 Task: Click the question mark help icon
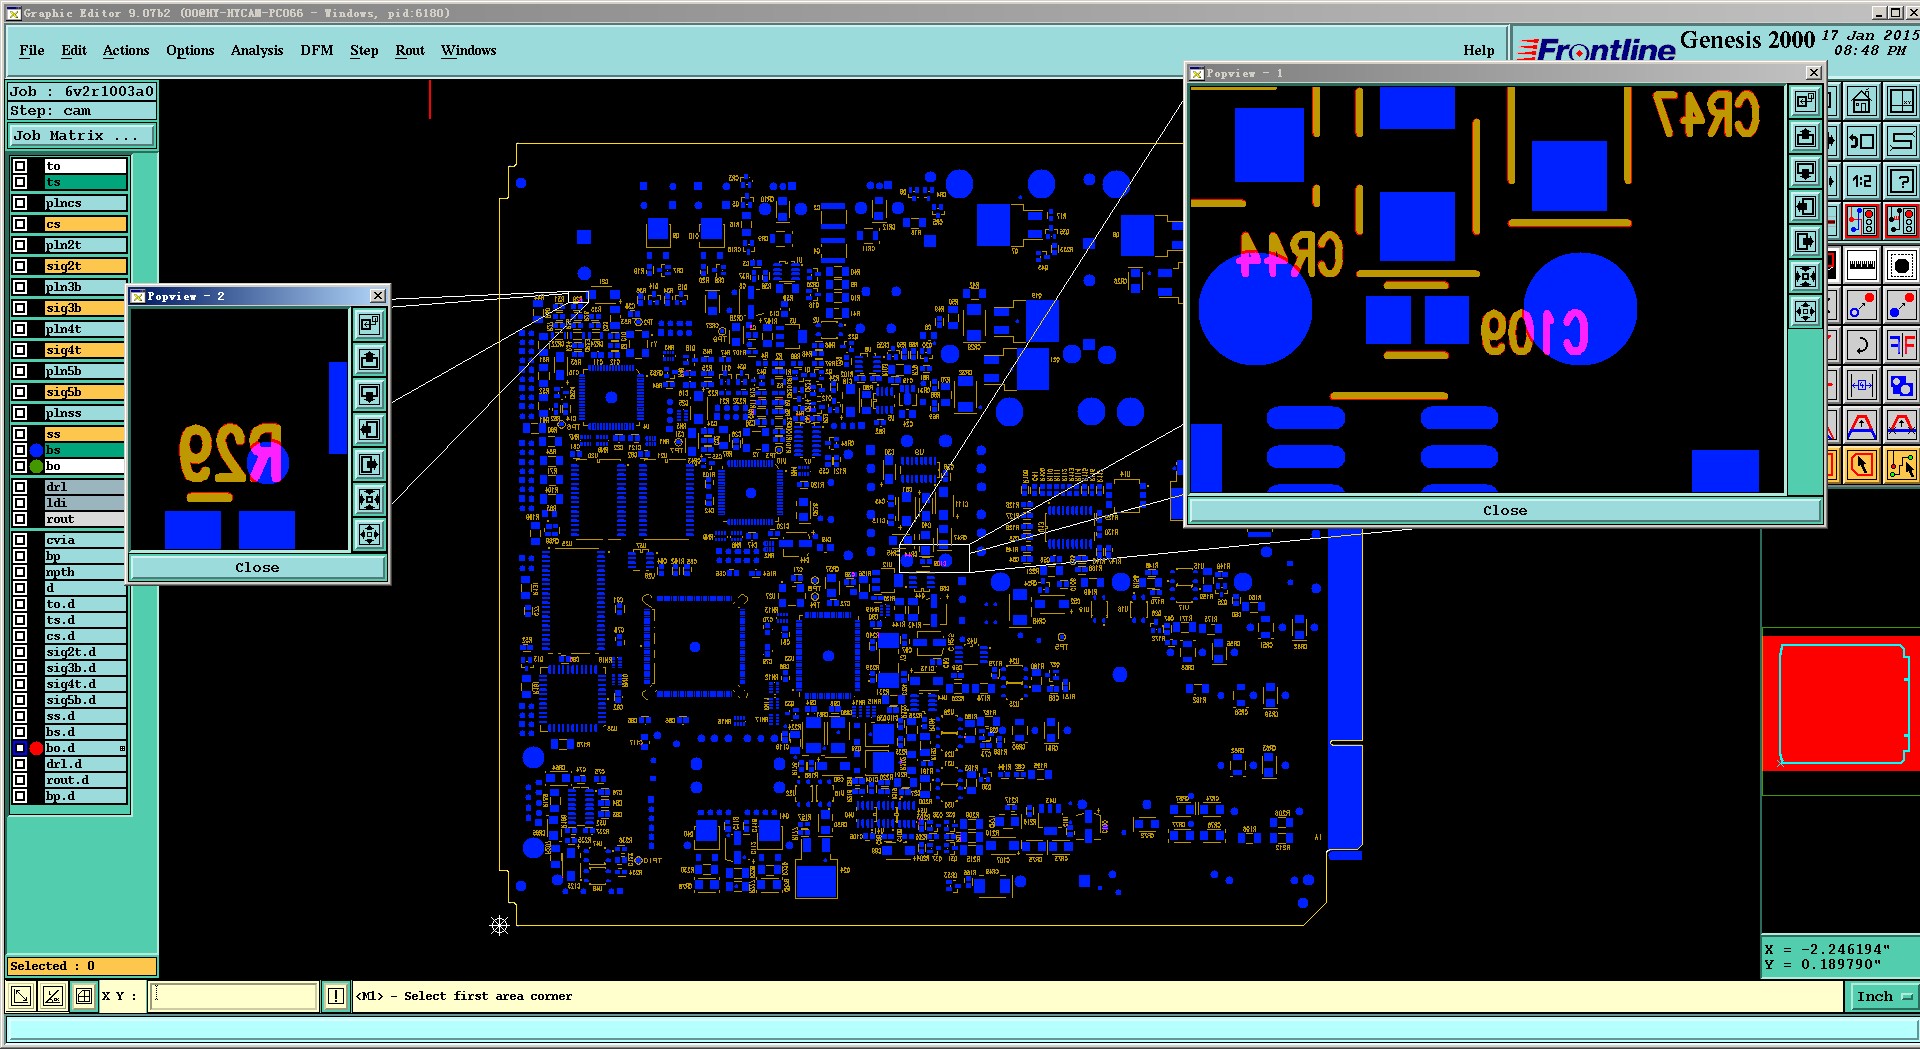point(1900,181)
